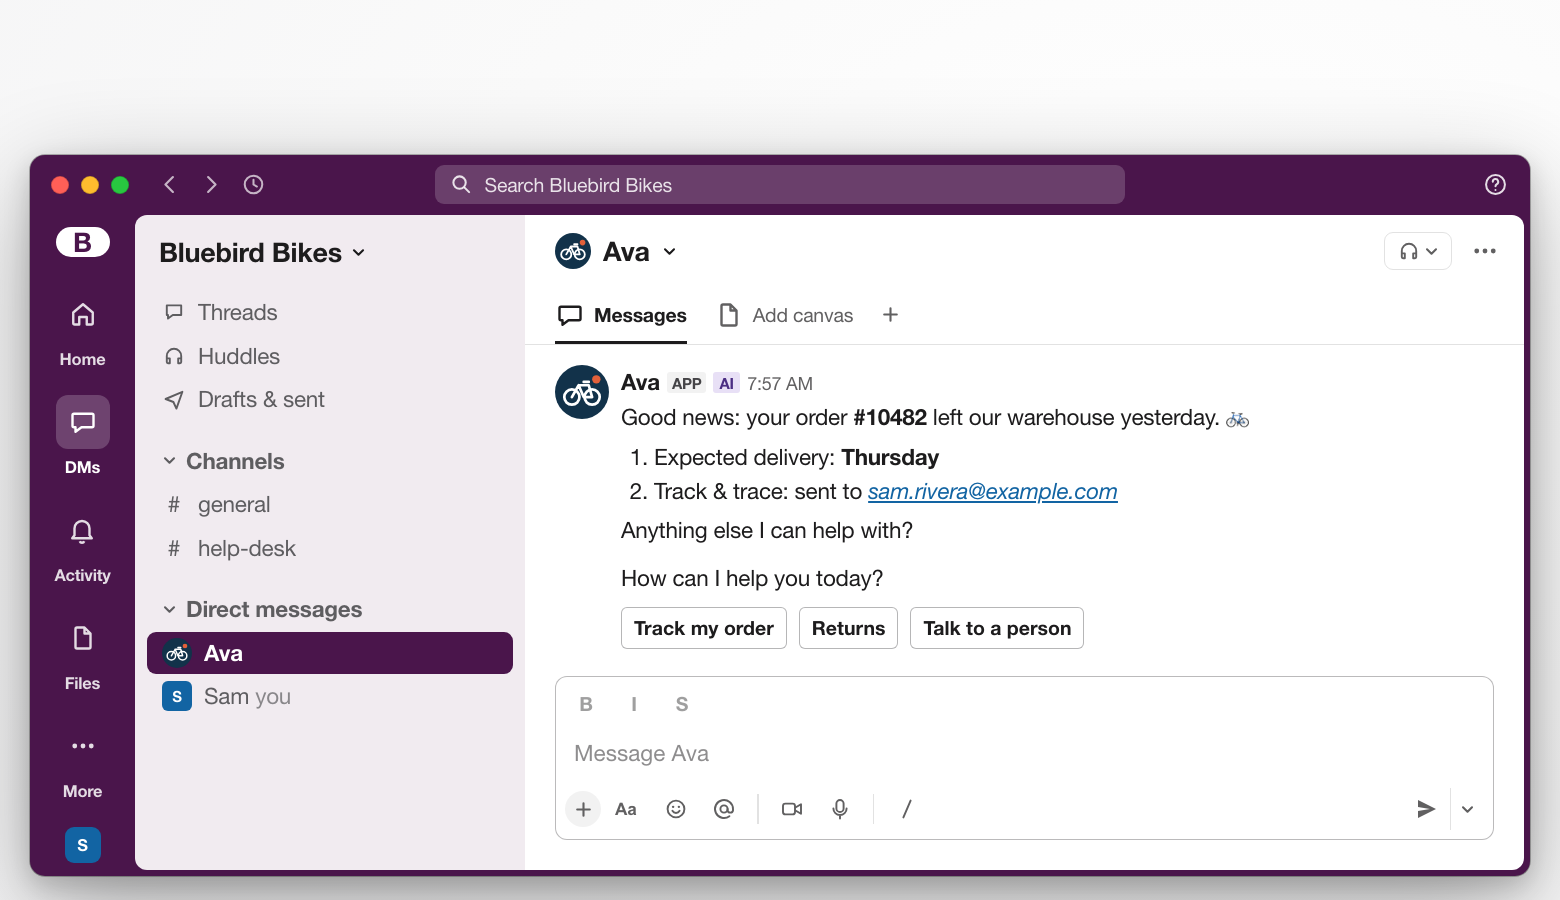Screen dimensions: 1560x900
Task: Add a new tab with plus
Action: pyautogui.click(x=890, y=315)
